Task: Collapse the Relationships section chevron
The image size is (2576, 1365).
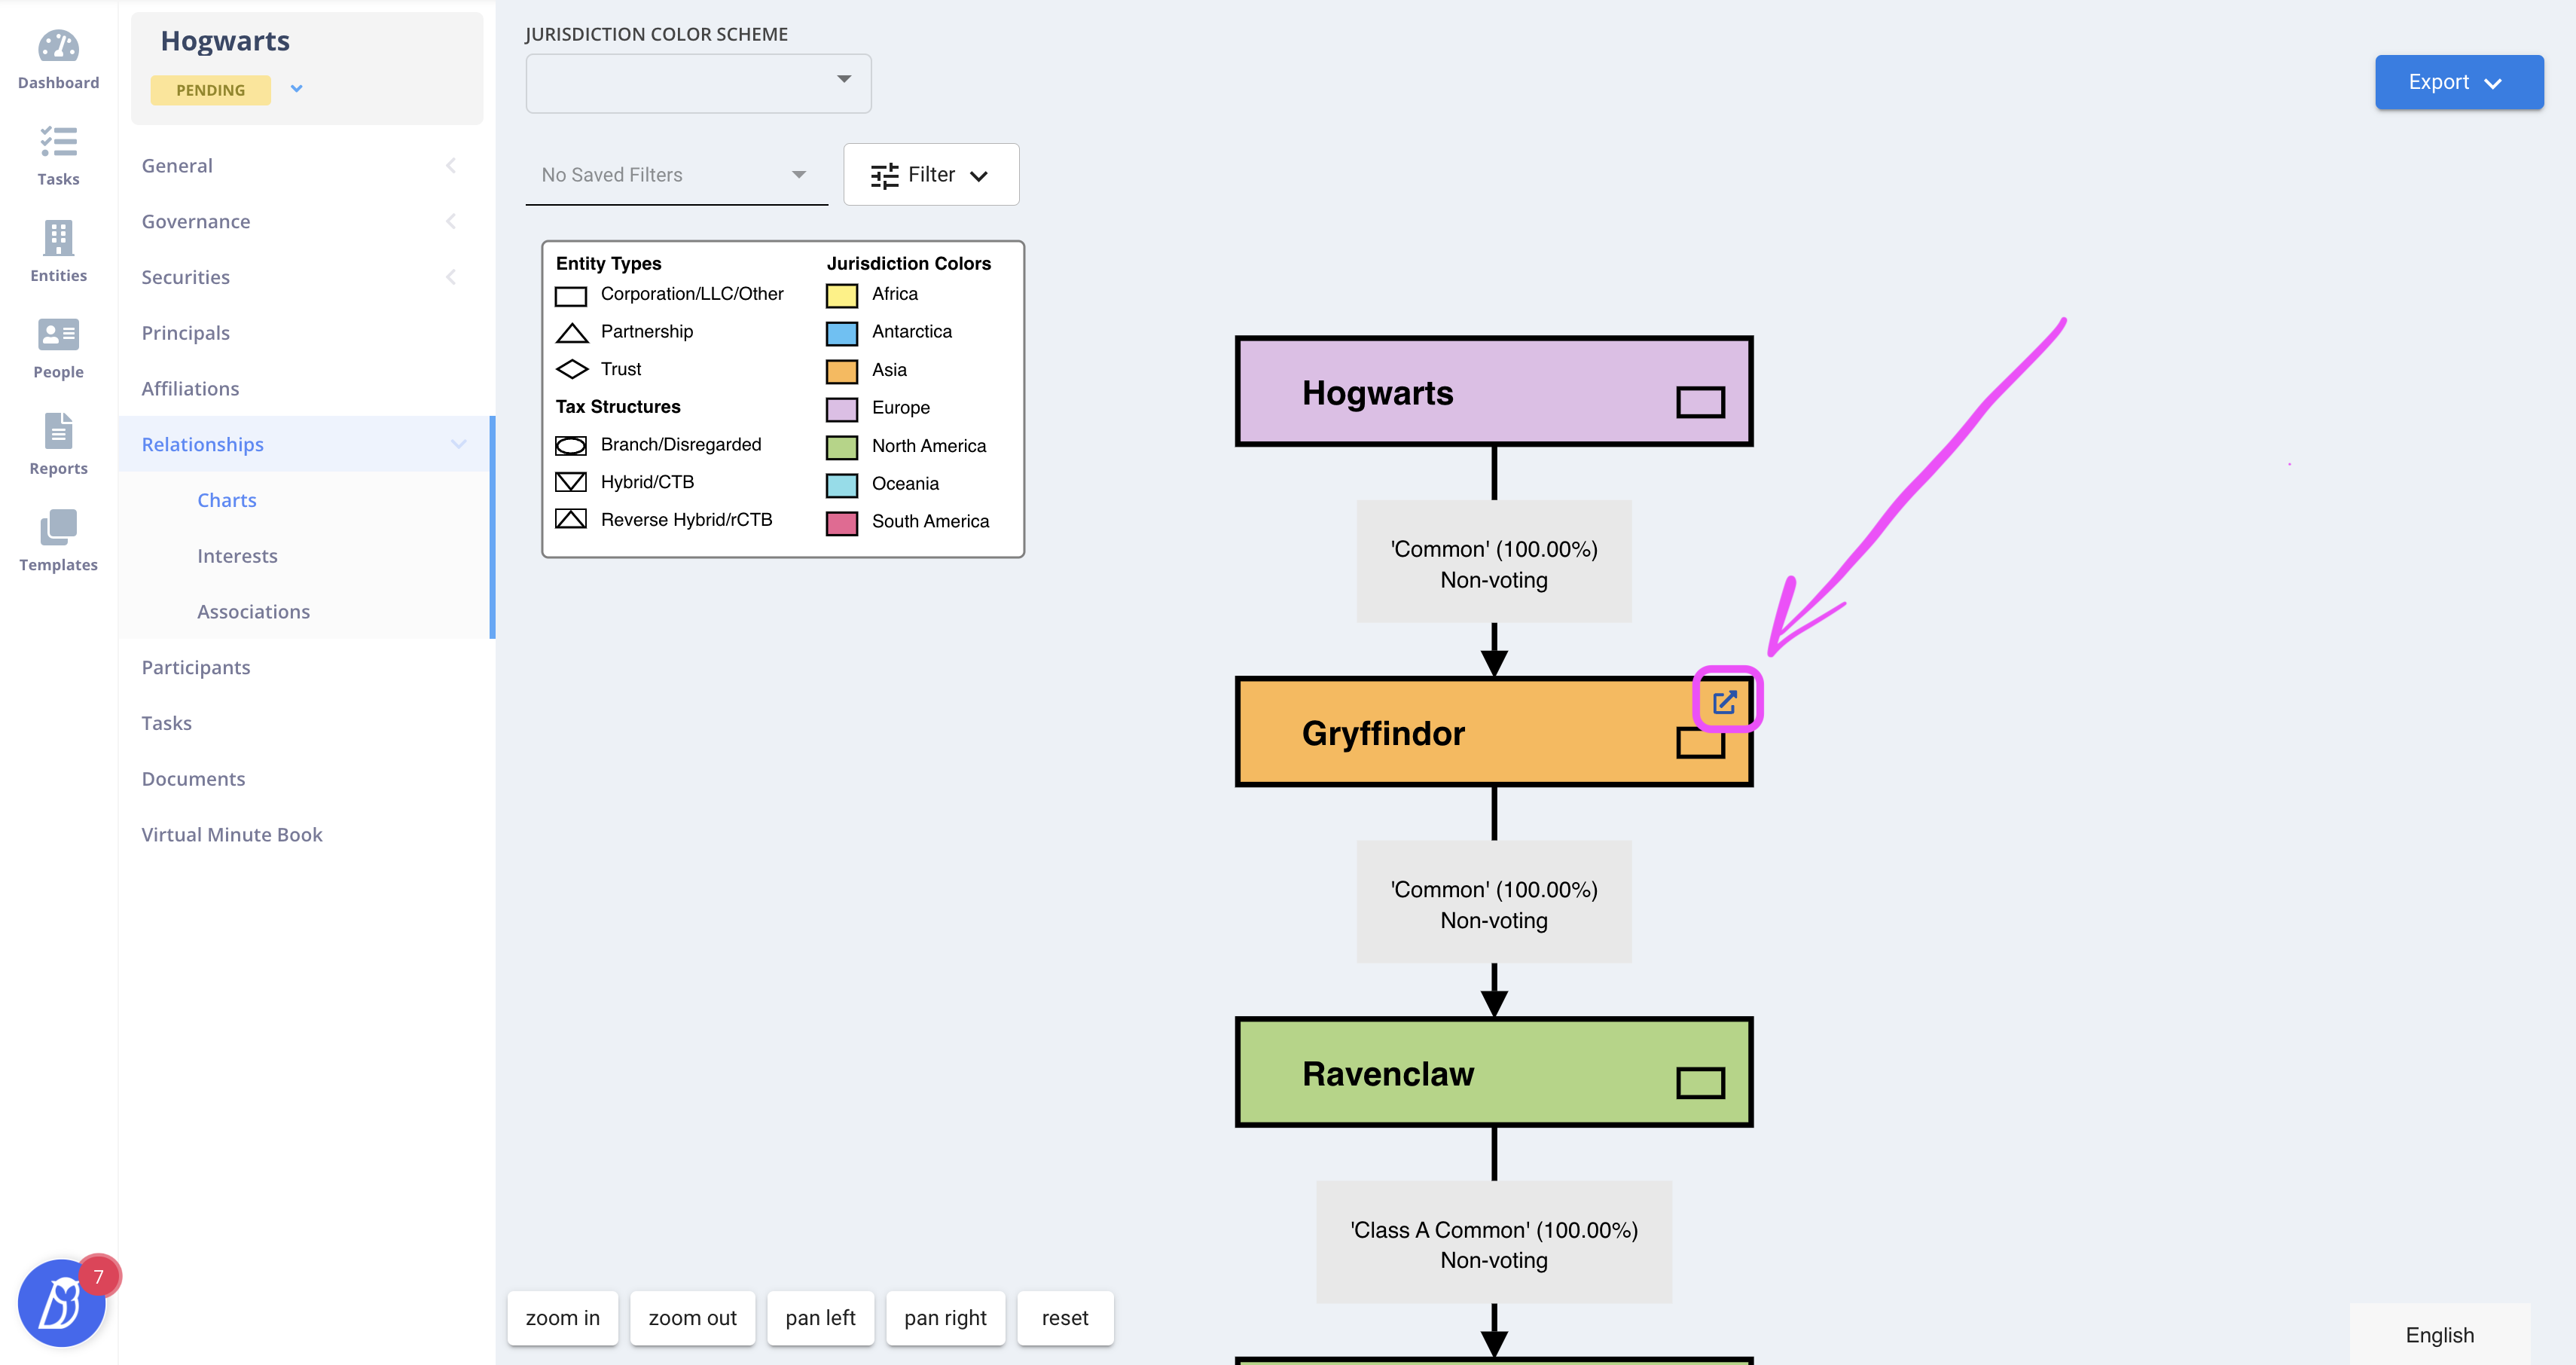Action: pos(458,444)
